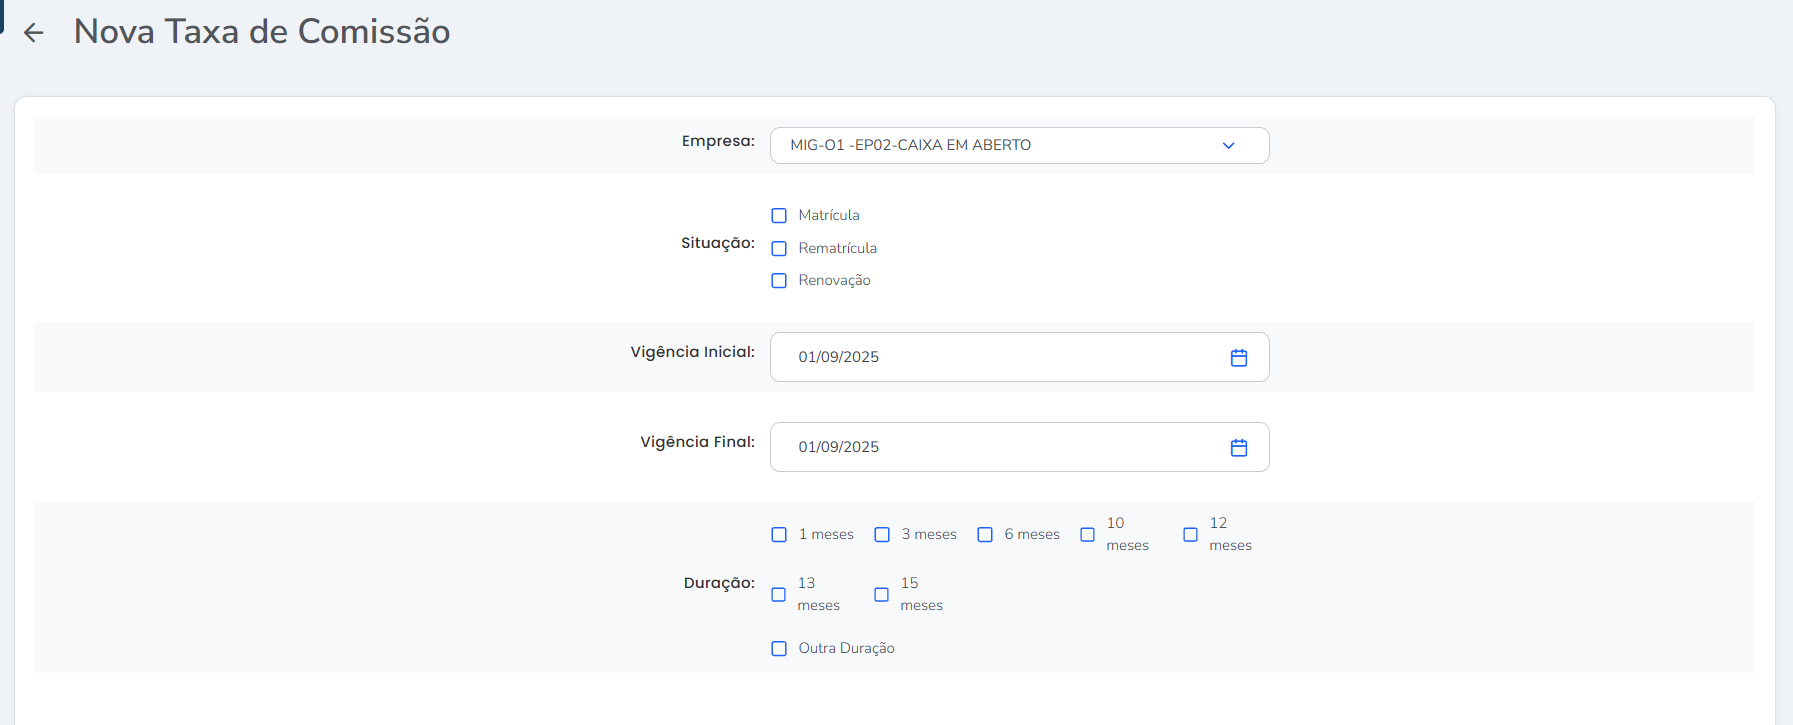Click the back arrow beside Nova Taxa de Comissão

pos(34,33)
